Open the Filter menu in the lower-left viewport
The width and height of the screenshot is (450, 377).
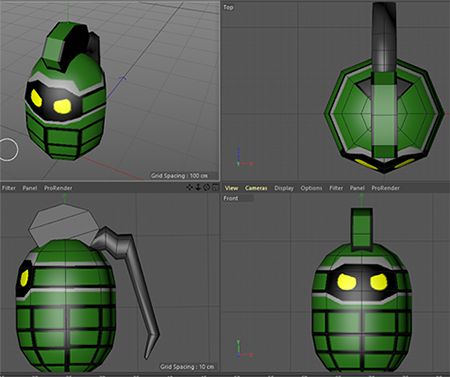point(9,188)
